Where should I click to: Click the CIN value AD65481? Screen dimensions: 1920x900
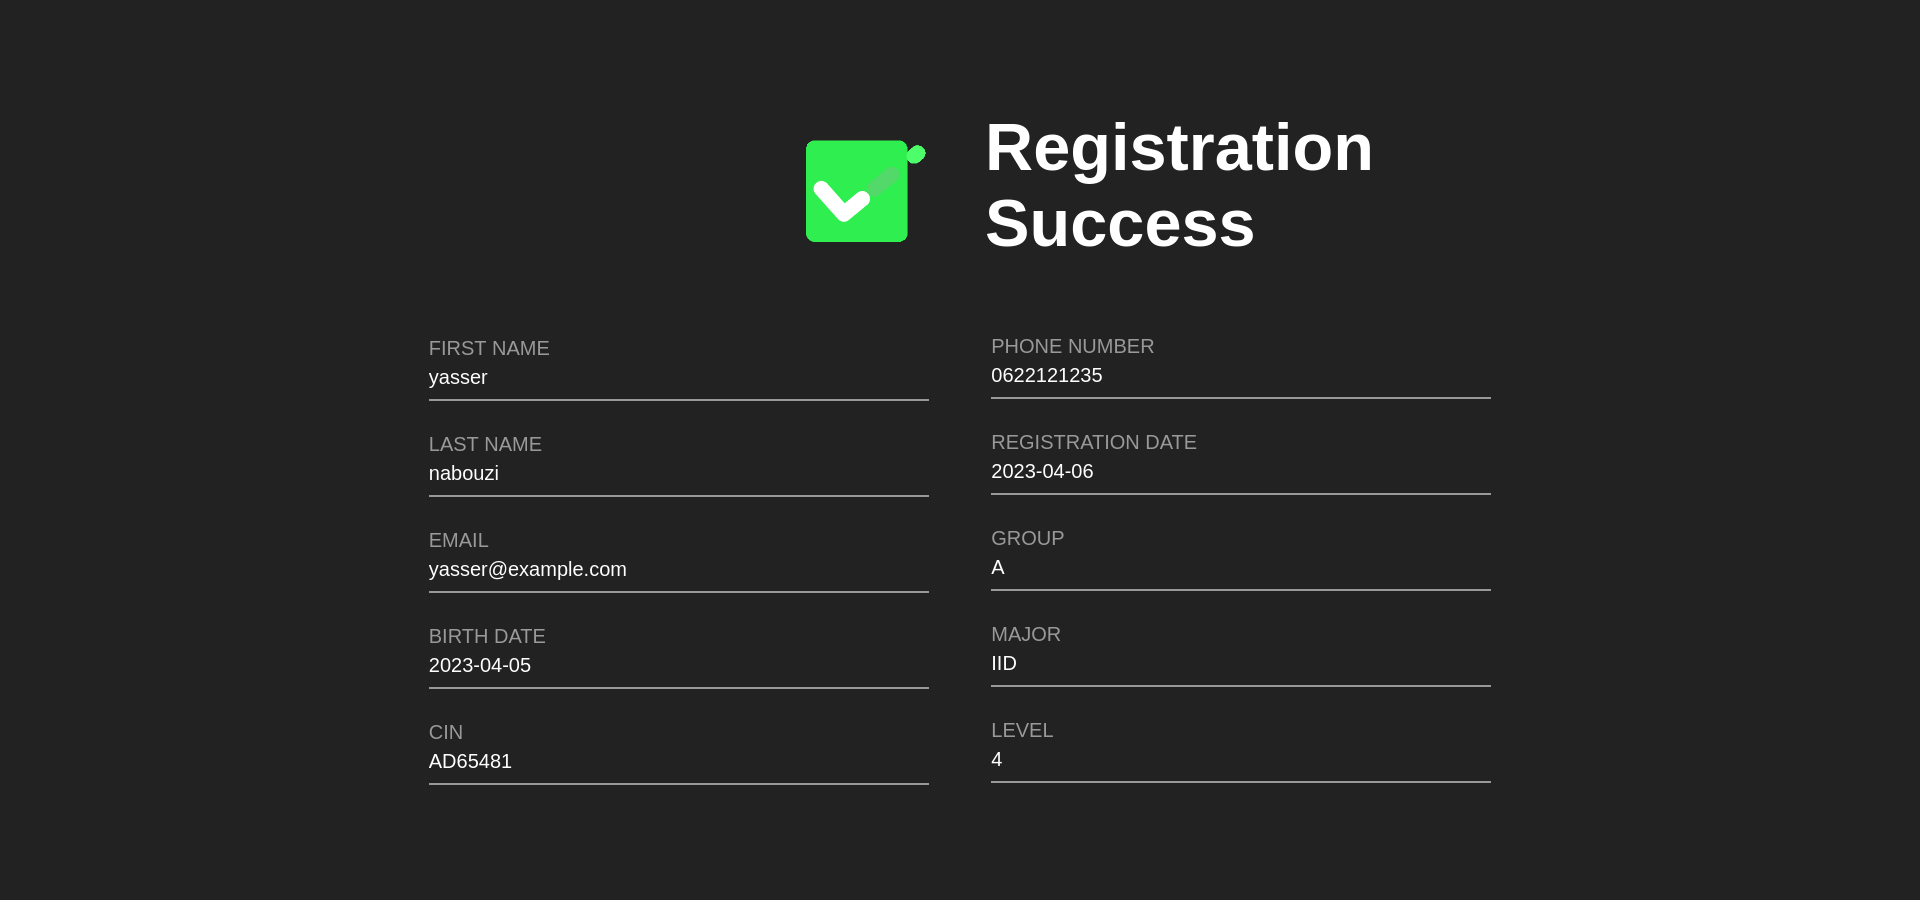coord(470,762)
